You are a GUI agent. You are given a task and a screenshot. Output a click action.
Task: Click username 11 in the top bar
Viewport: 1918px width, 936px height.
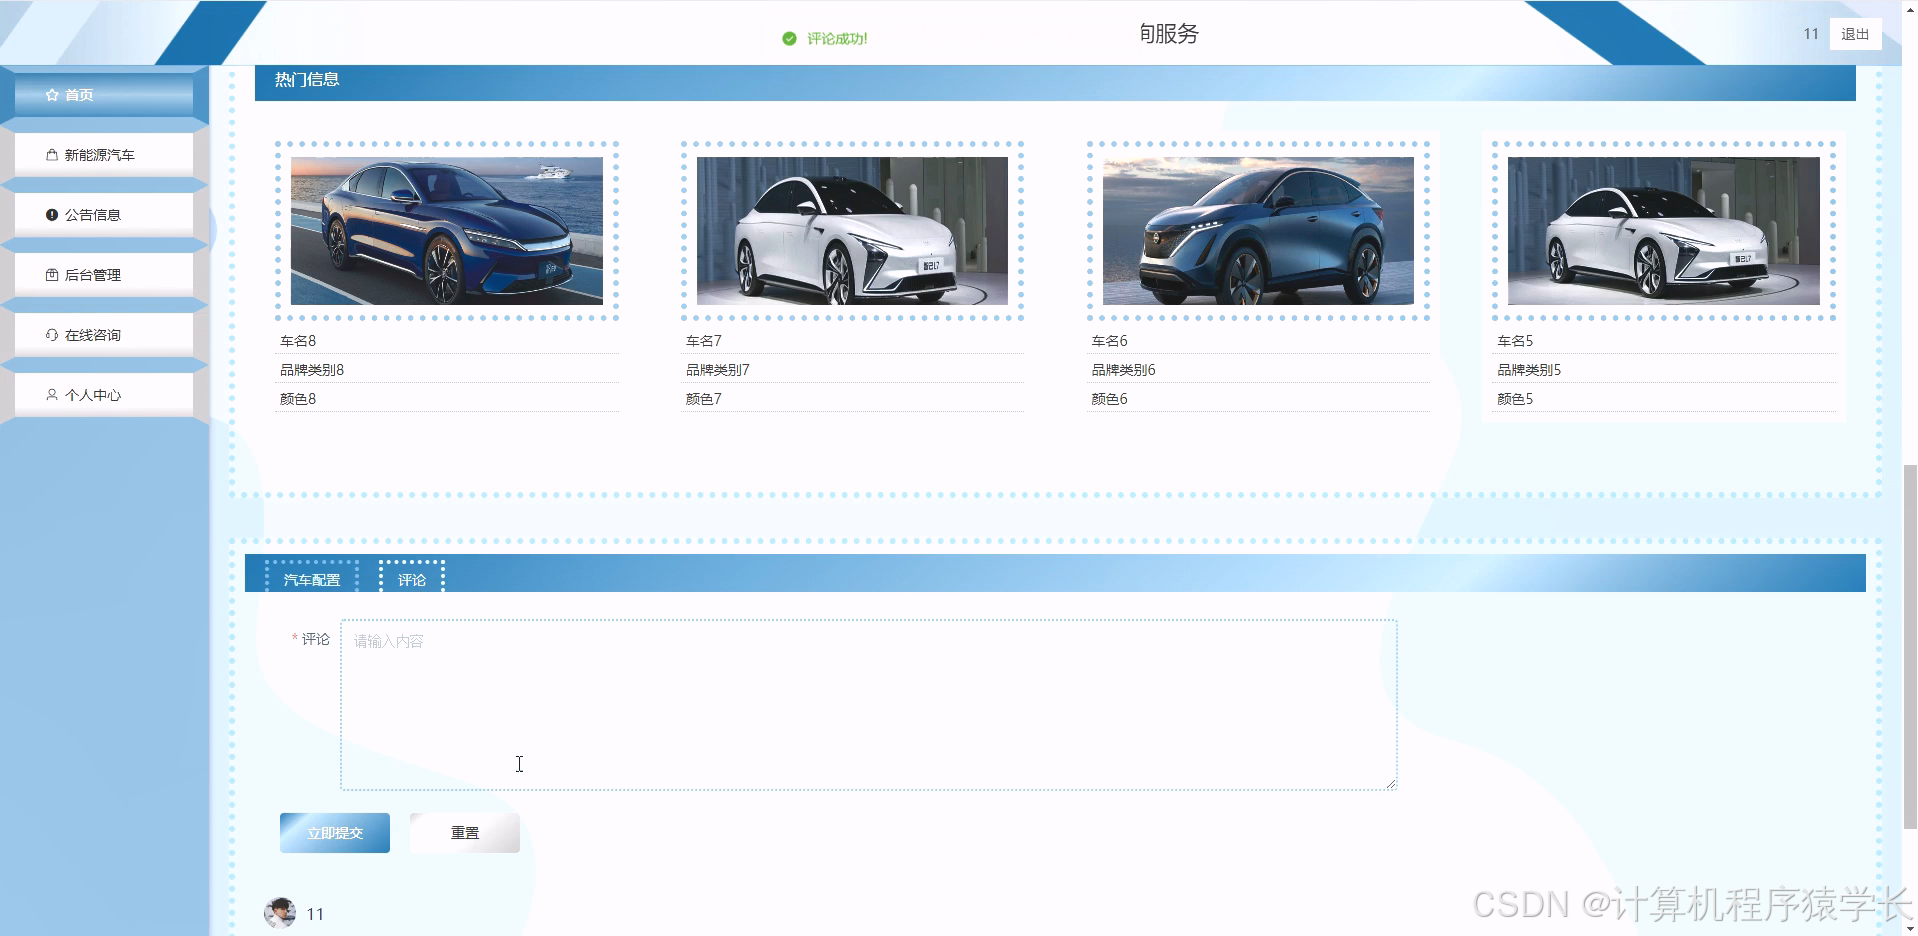click(1811, 34)
